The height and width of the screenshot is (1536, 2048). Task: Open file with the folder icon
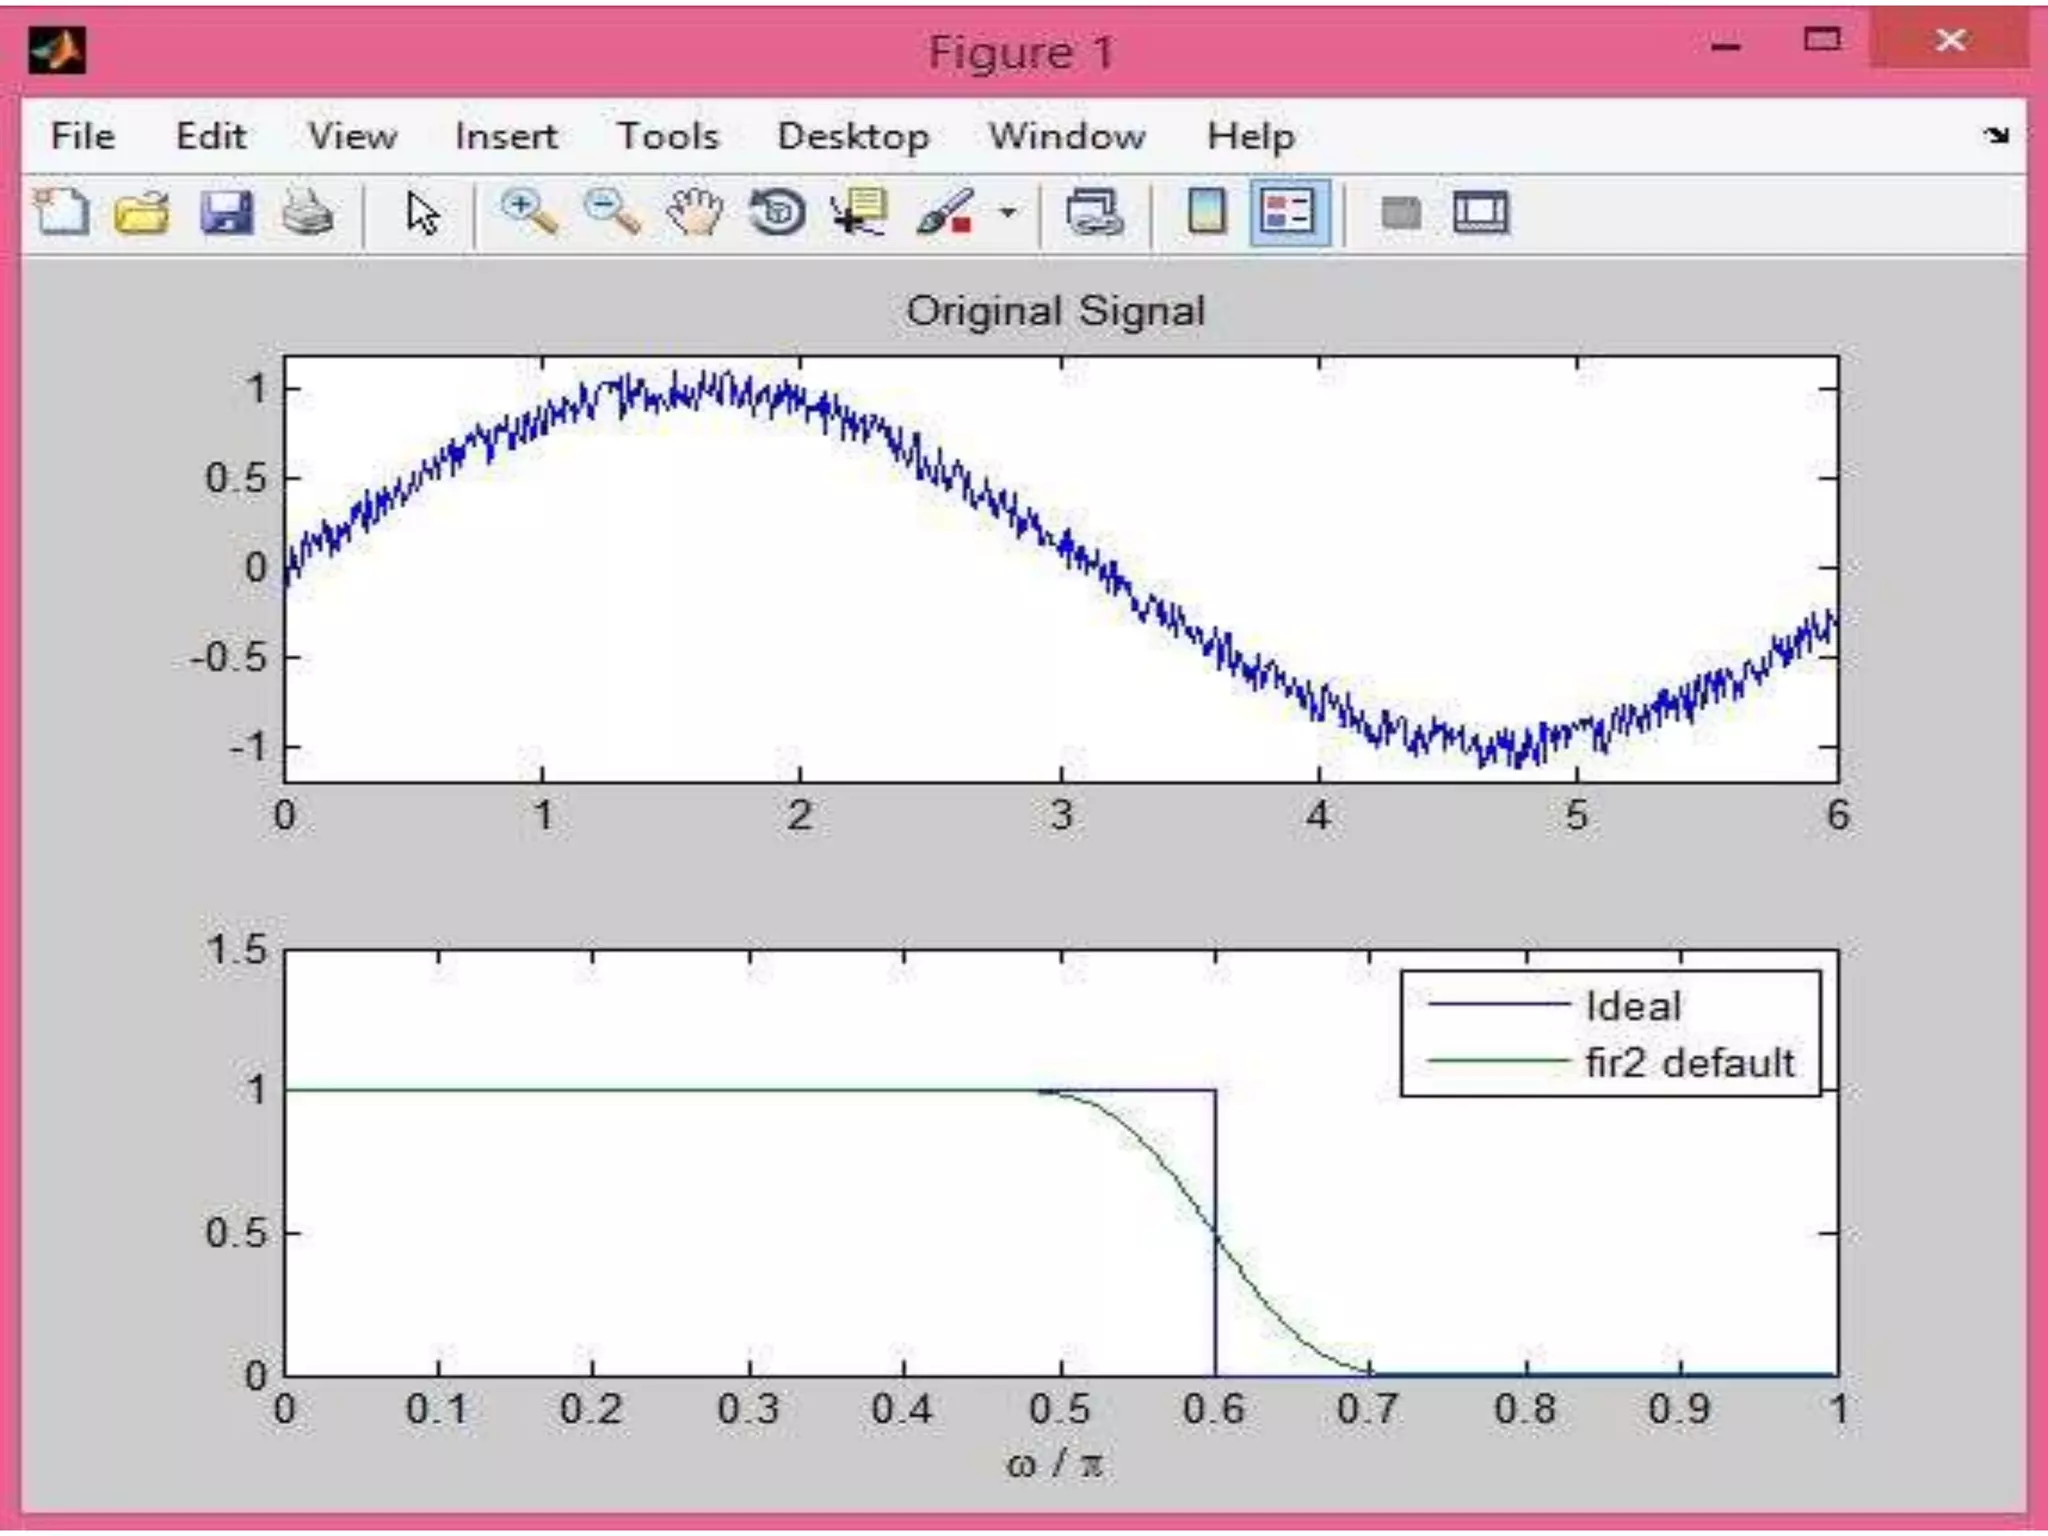pos(141,213)
